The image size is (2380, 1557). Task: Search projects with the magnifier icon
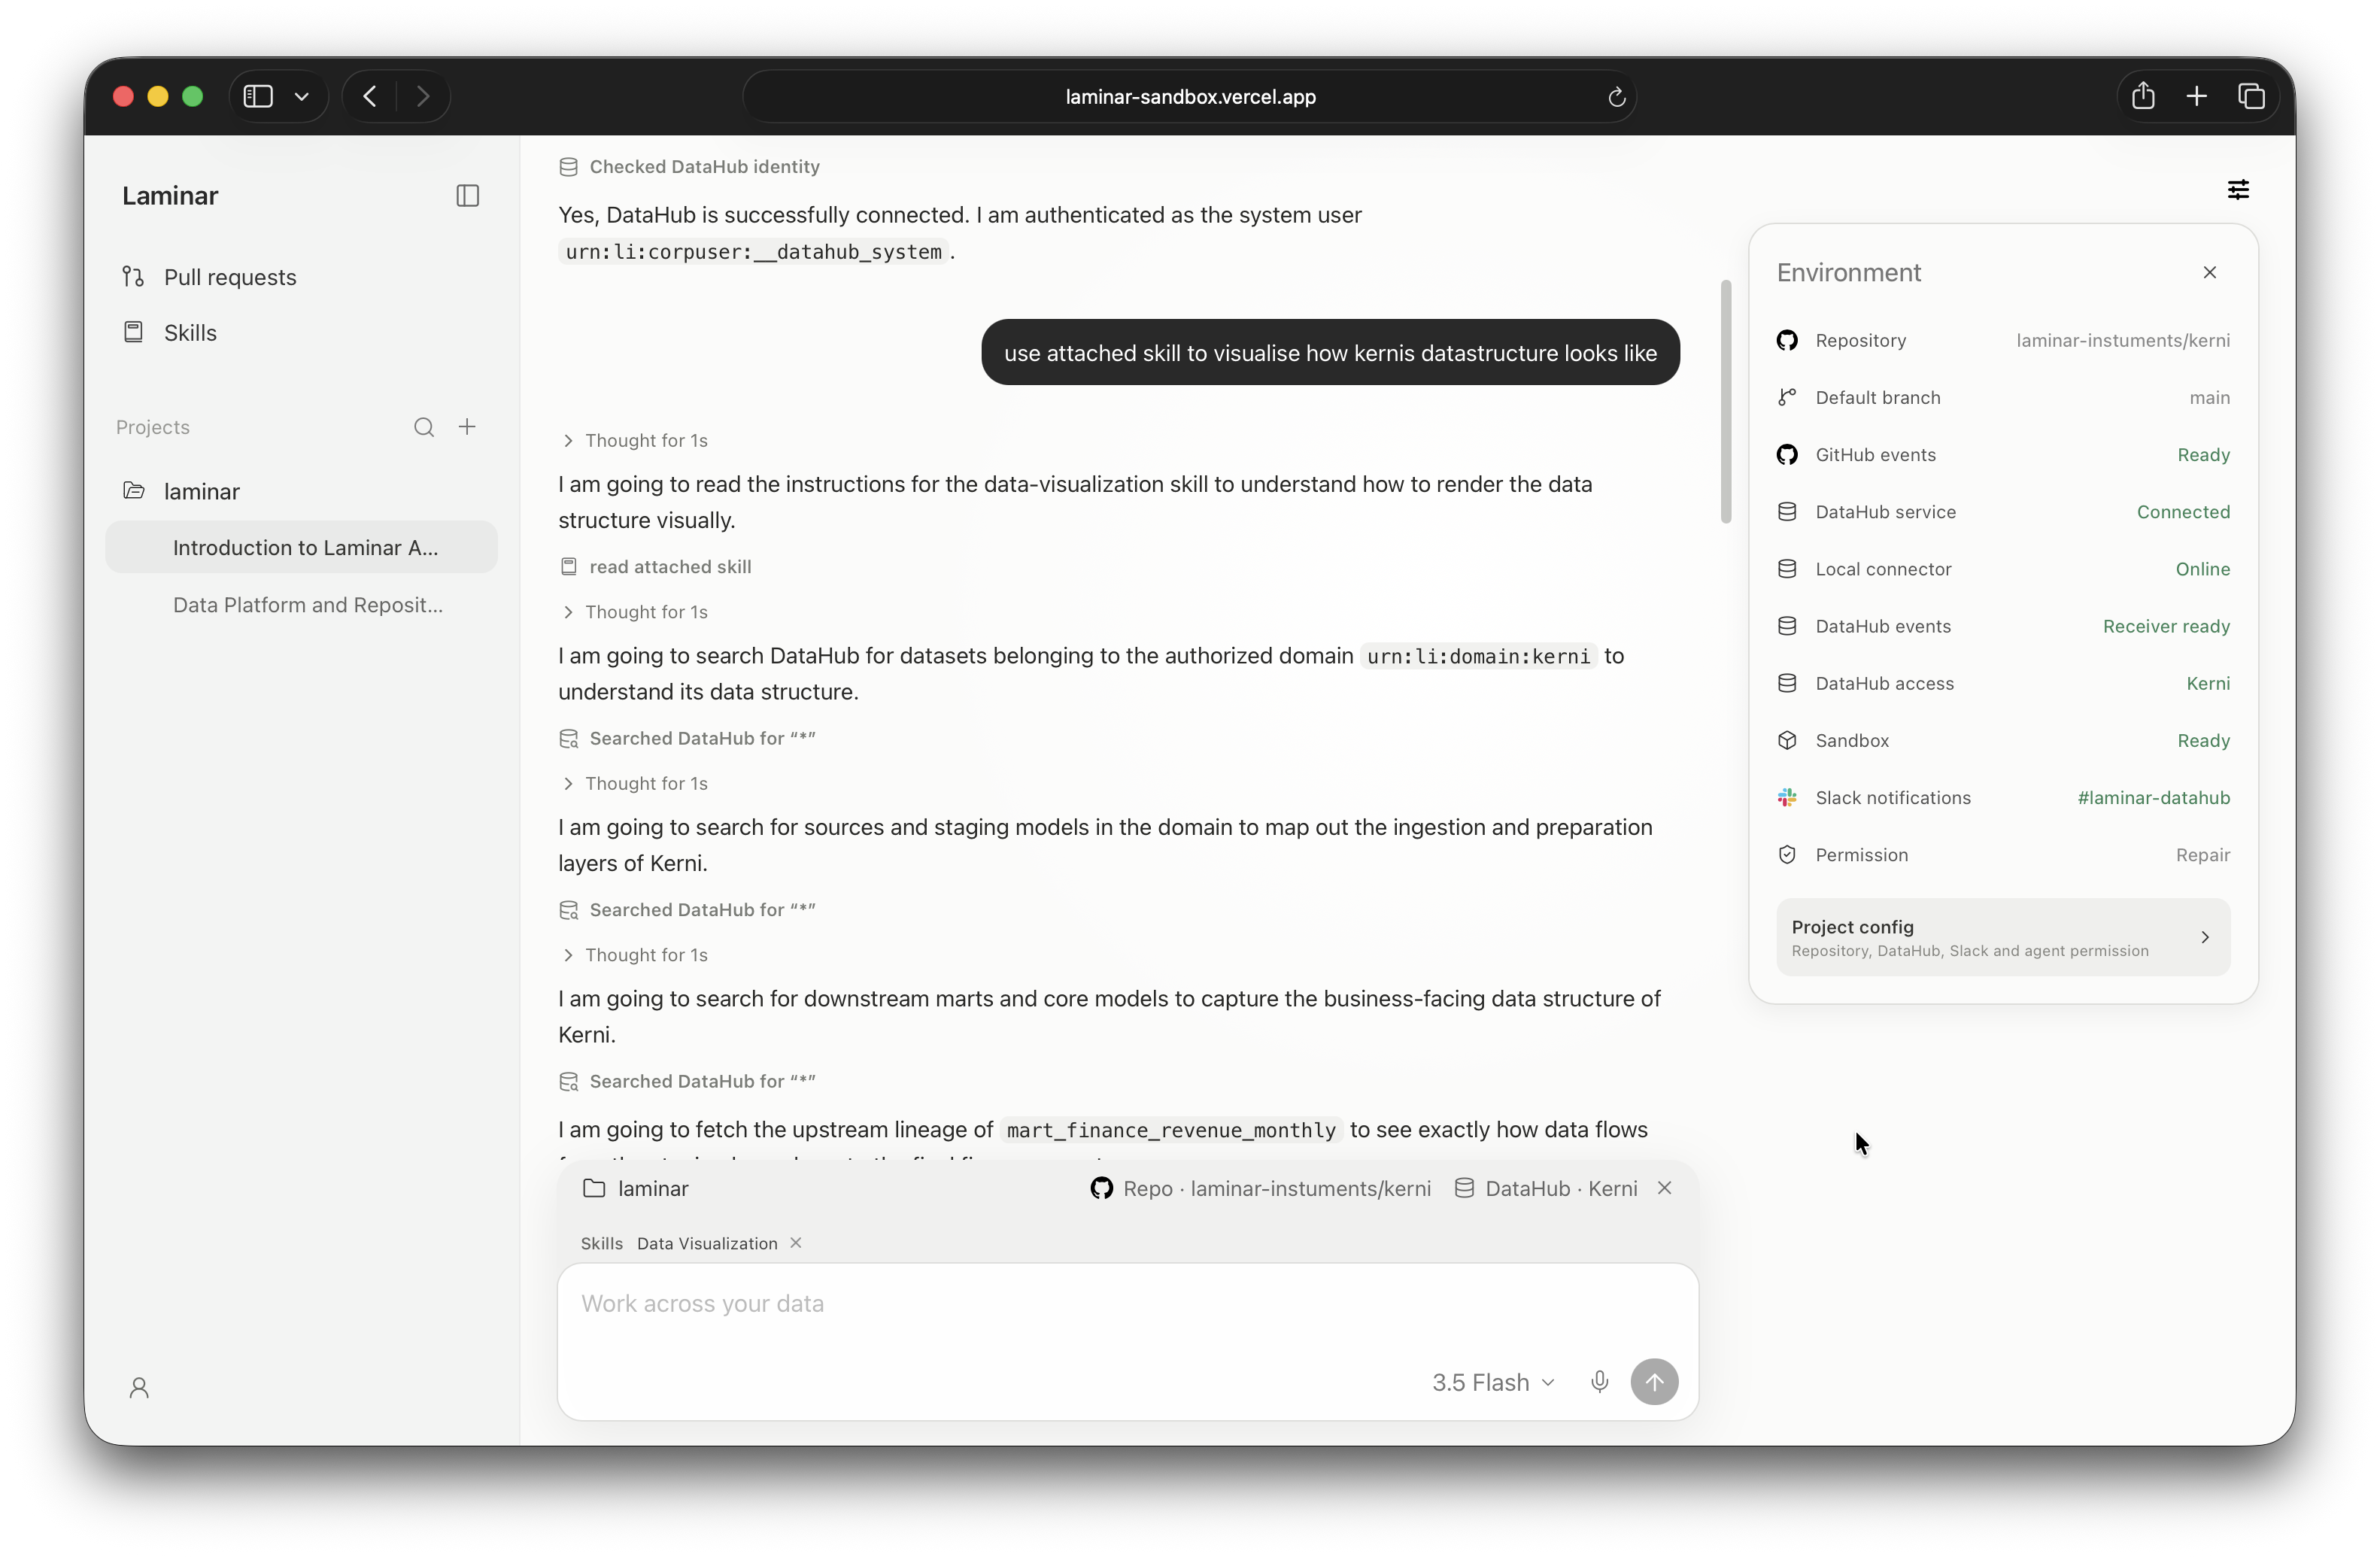[x=424, y=427]
